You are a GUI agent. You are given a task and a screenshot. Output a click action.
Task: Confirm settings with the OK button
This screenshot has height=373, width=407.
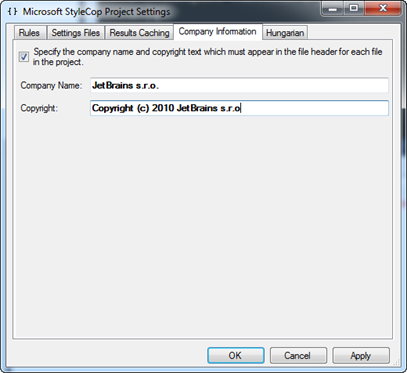[x=236, y=355]
